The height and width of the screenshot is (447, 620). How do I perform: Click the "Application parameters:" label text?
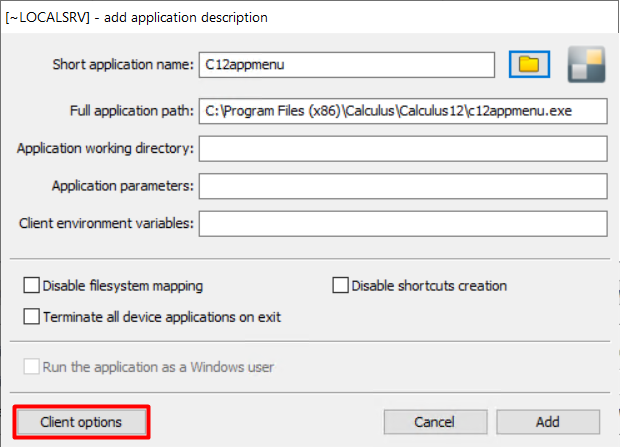click(122, 186)
